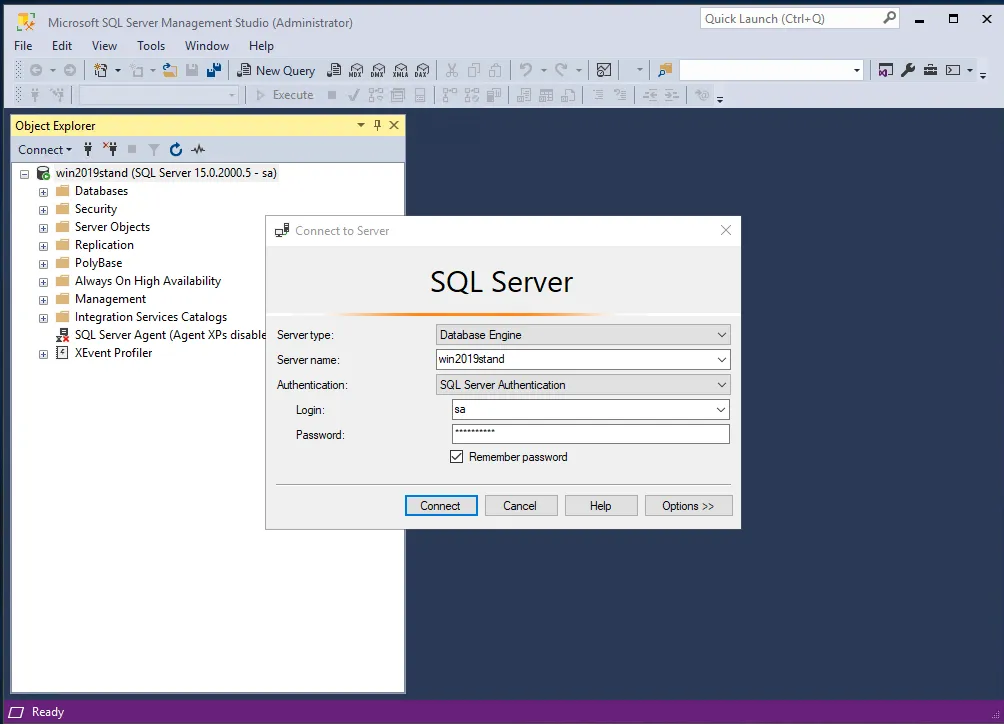Open the Server type dropdown
Image resolution: width=1004 pixels, height=724 pixels.
(x=722, y=334)
